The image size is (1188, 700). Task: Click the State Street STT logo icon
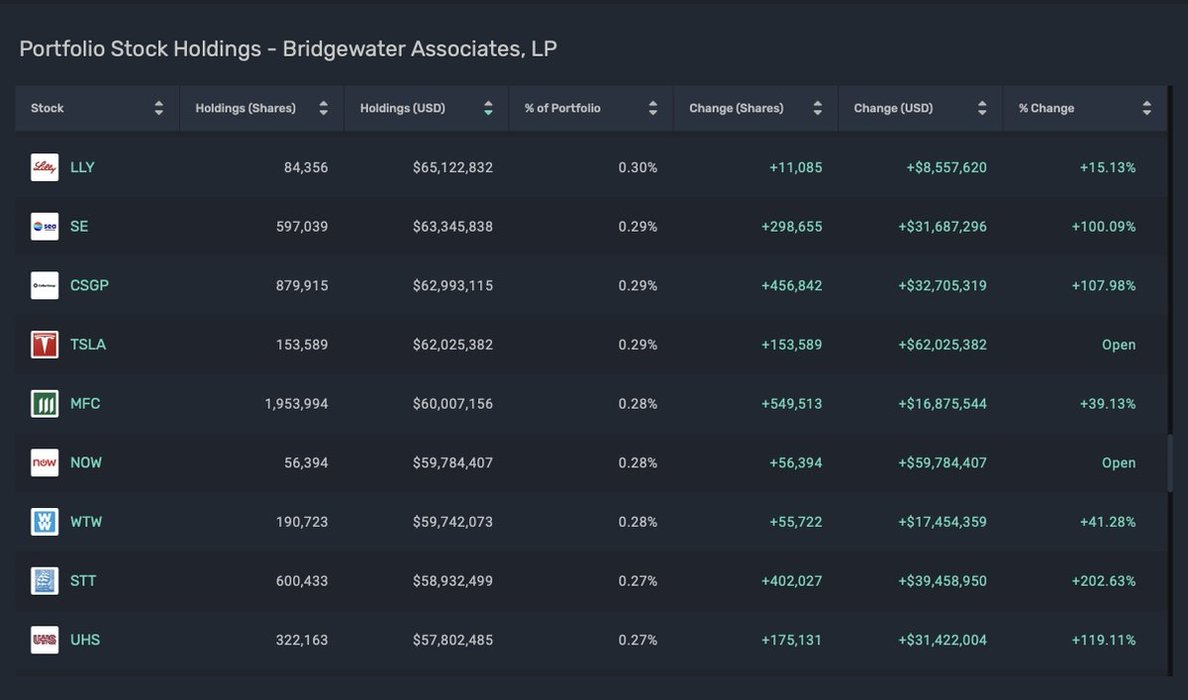pos(45,581)
